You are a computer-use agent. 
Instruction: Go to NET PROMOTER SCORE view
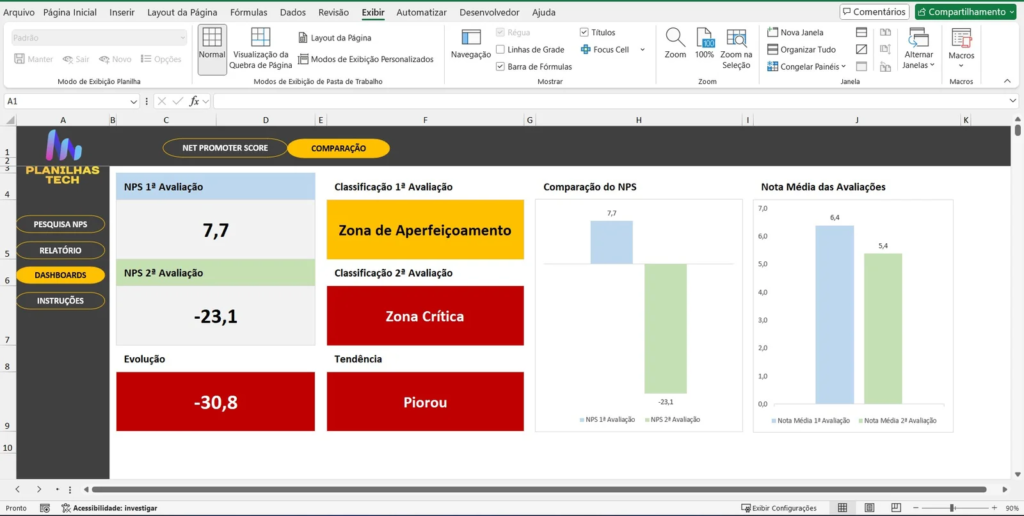click(225, 148)
